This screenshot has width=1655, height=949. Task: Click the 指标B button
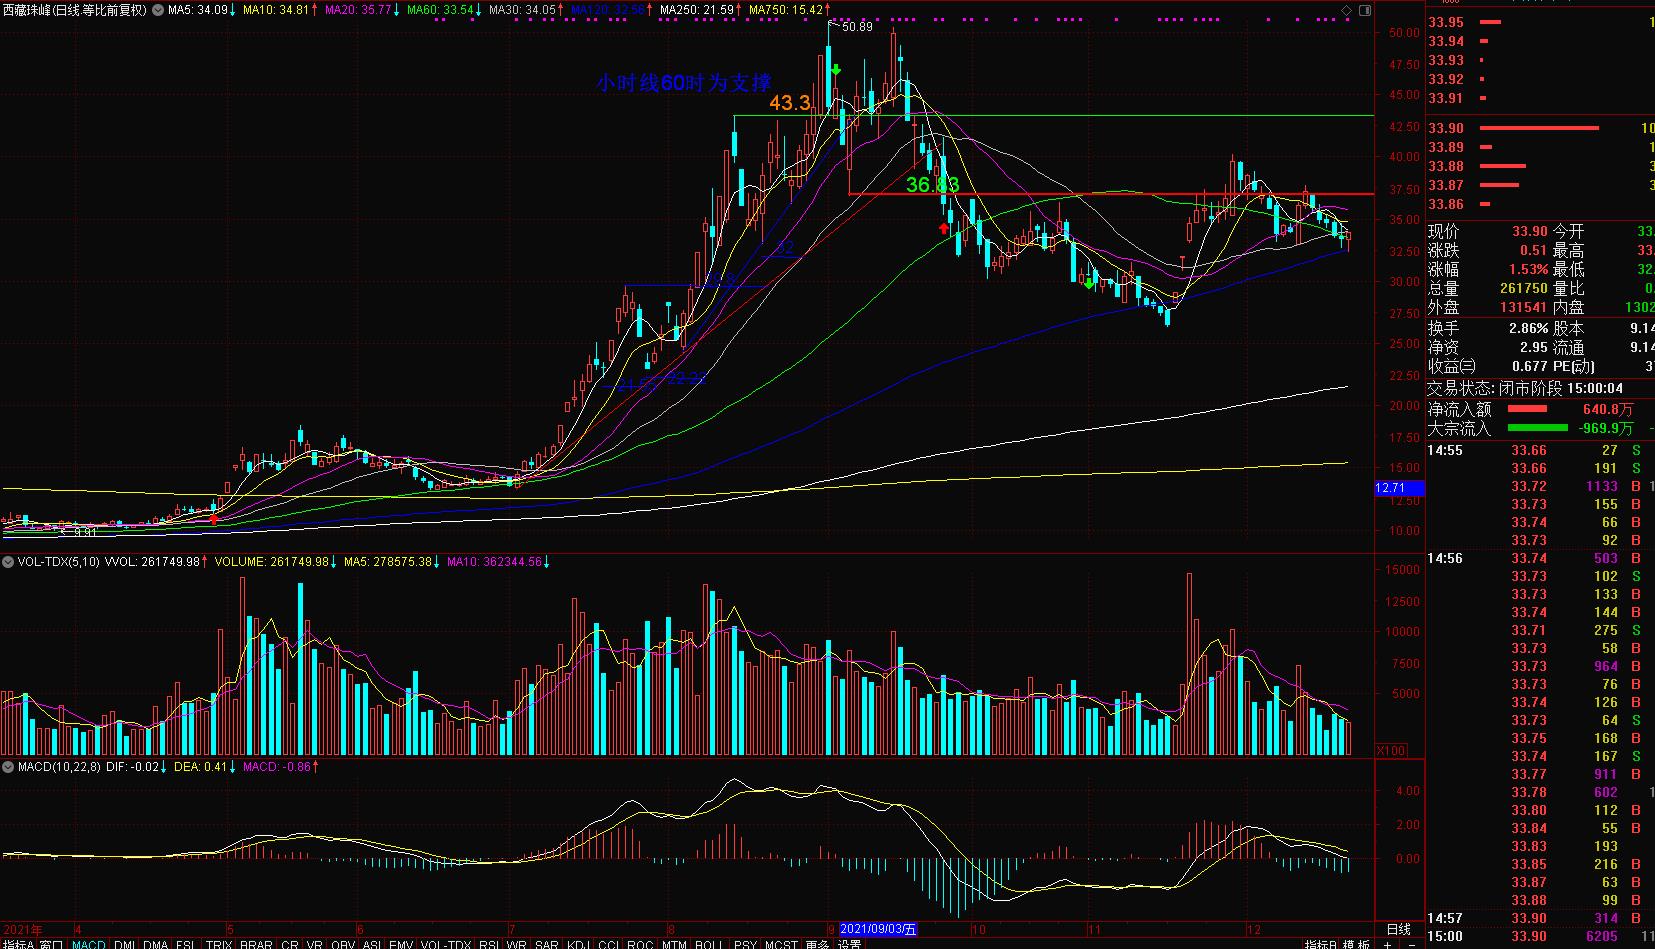click(1322, 943)
